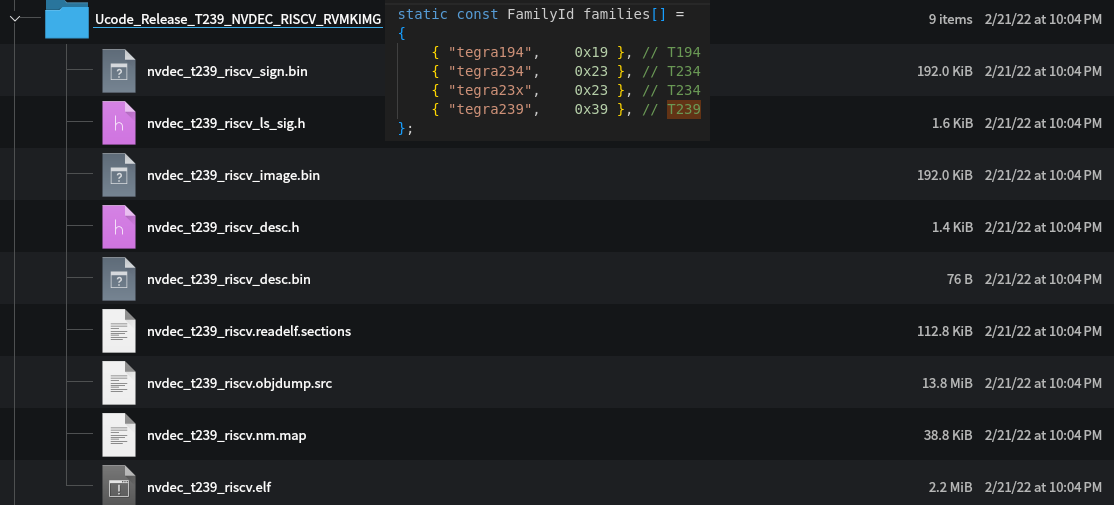This screenshot has width=1114, height=506.
Task: Click the 2.2 MiB size value
Action: pos(951,488)
